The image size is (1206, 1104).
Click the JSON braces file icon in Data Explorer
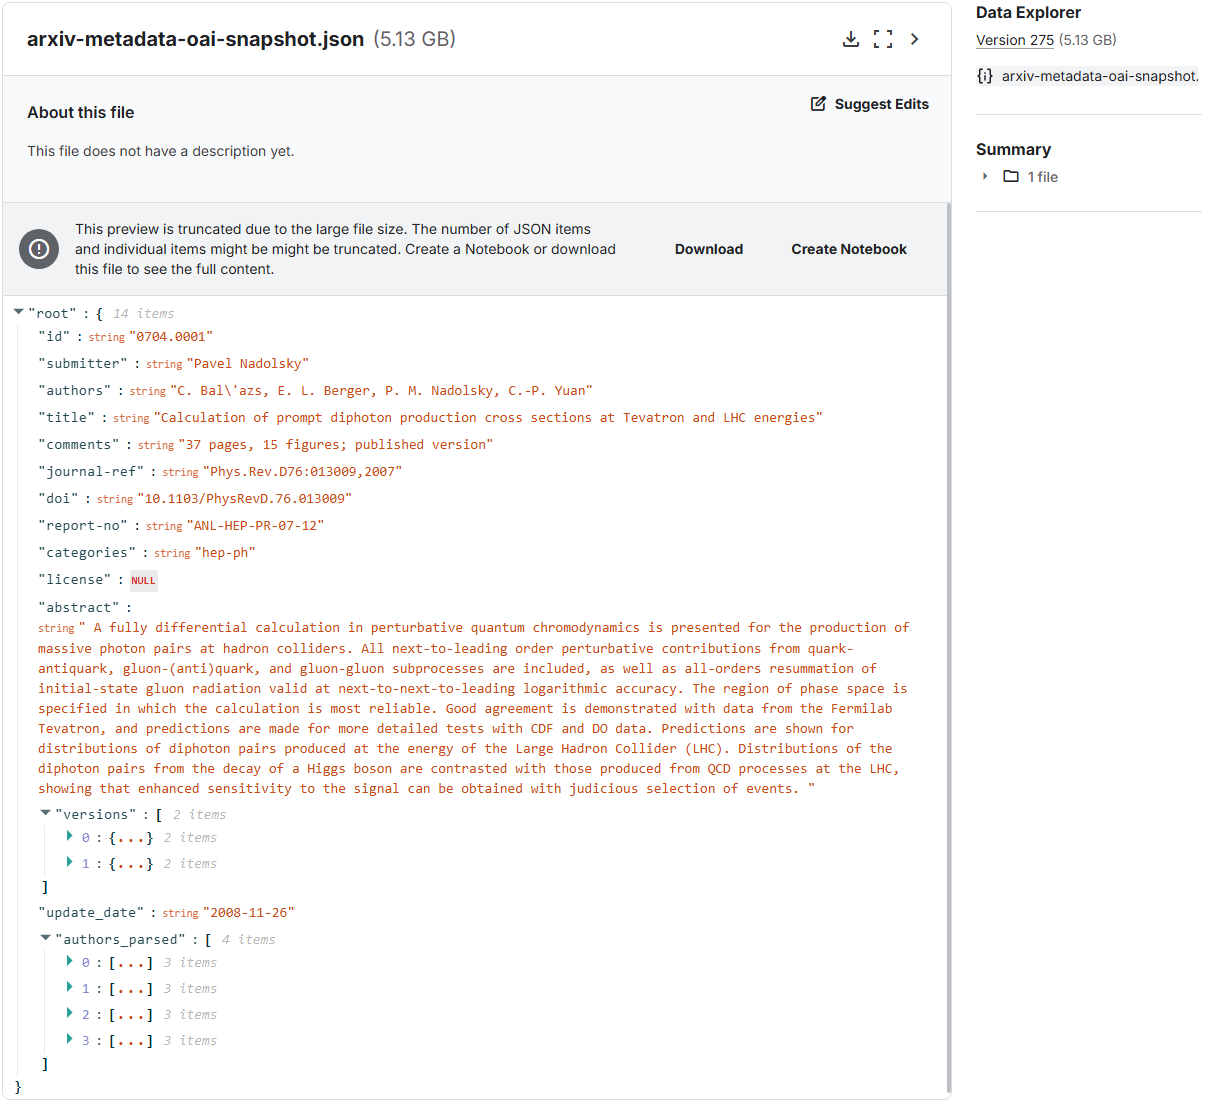[x=985, y=76]
